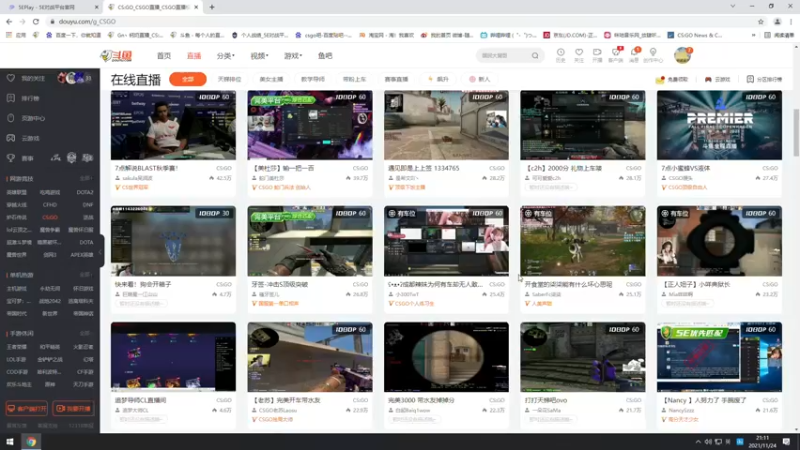Image resolution: width=800 pixels, height=450 pixels.
Task: Open the Windows Start menu
Action: click(10, 442)
